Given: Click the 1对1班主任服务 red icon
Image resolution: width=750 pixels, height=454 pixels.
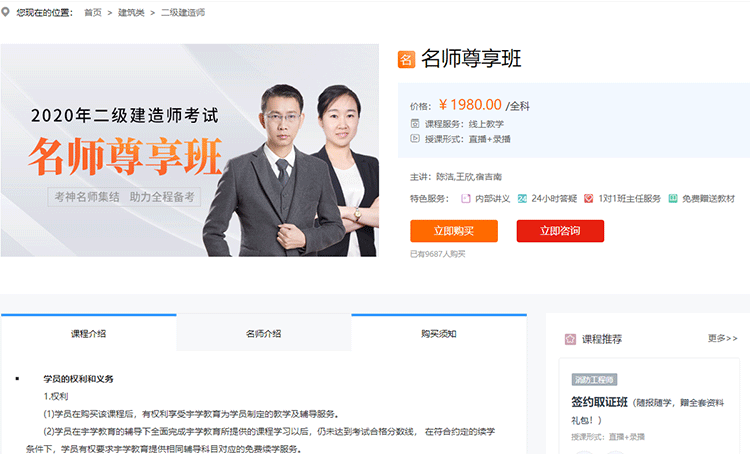Looking at the screenshot, I should click(589, 199).
